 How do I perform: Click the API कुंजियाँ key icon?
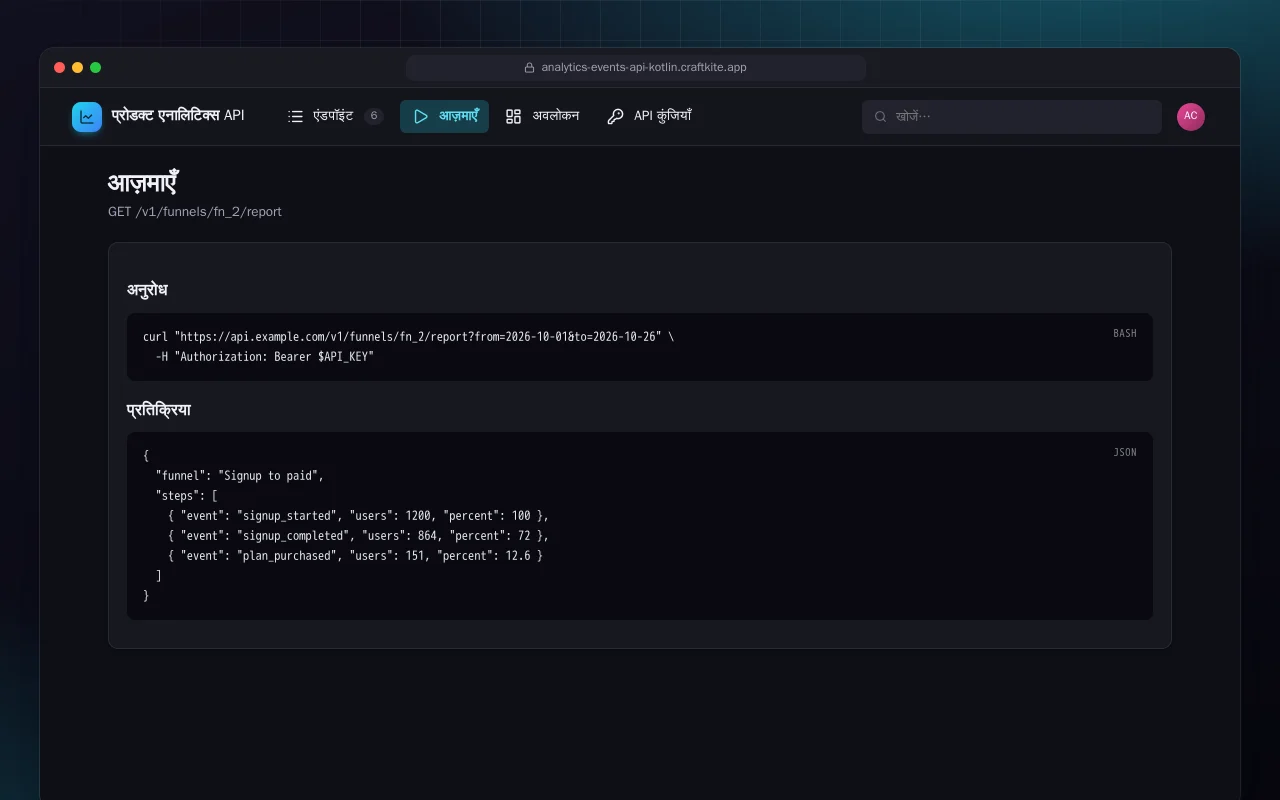(x=615, y=117)
